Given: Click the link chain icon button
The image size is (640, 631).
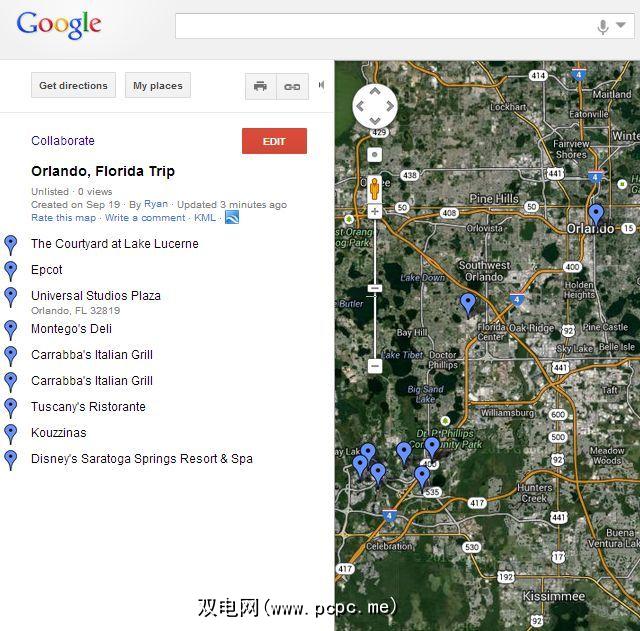Looking at the screenshot, I should click(292, 87).
